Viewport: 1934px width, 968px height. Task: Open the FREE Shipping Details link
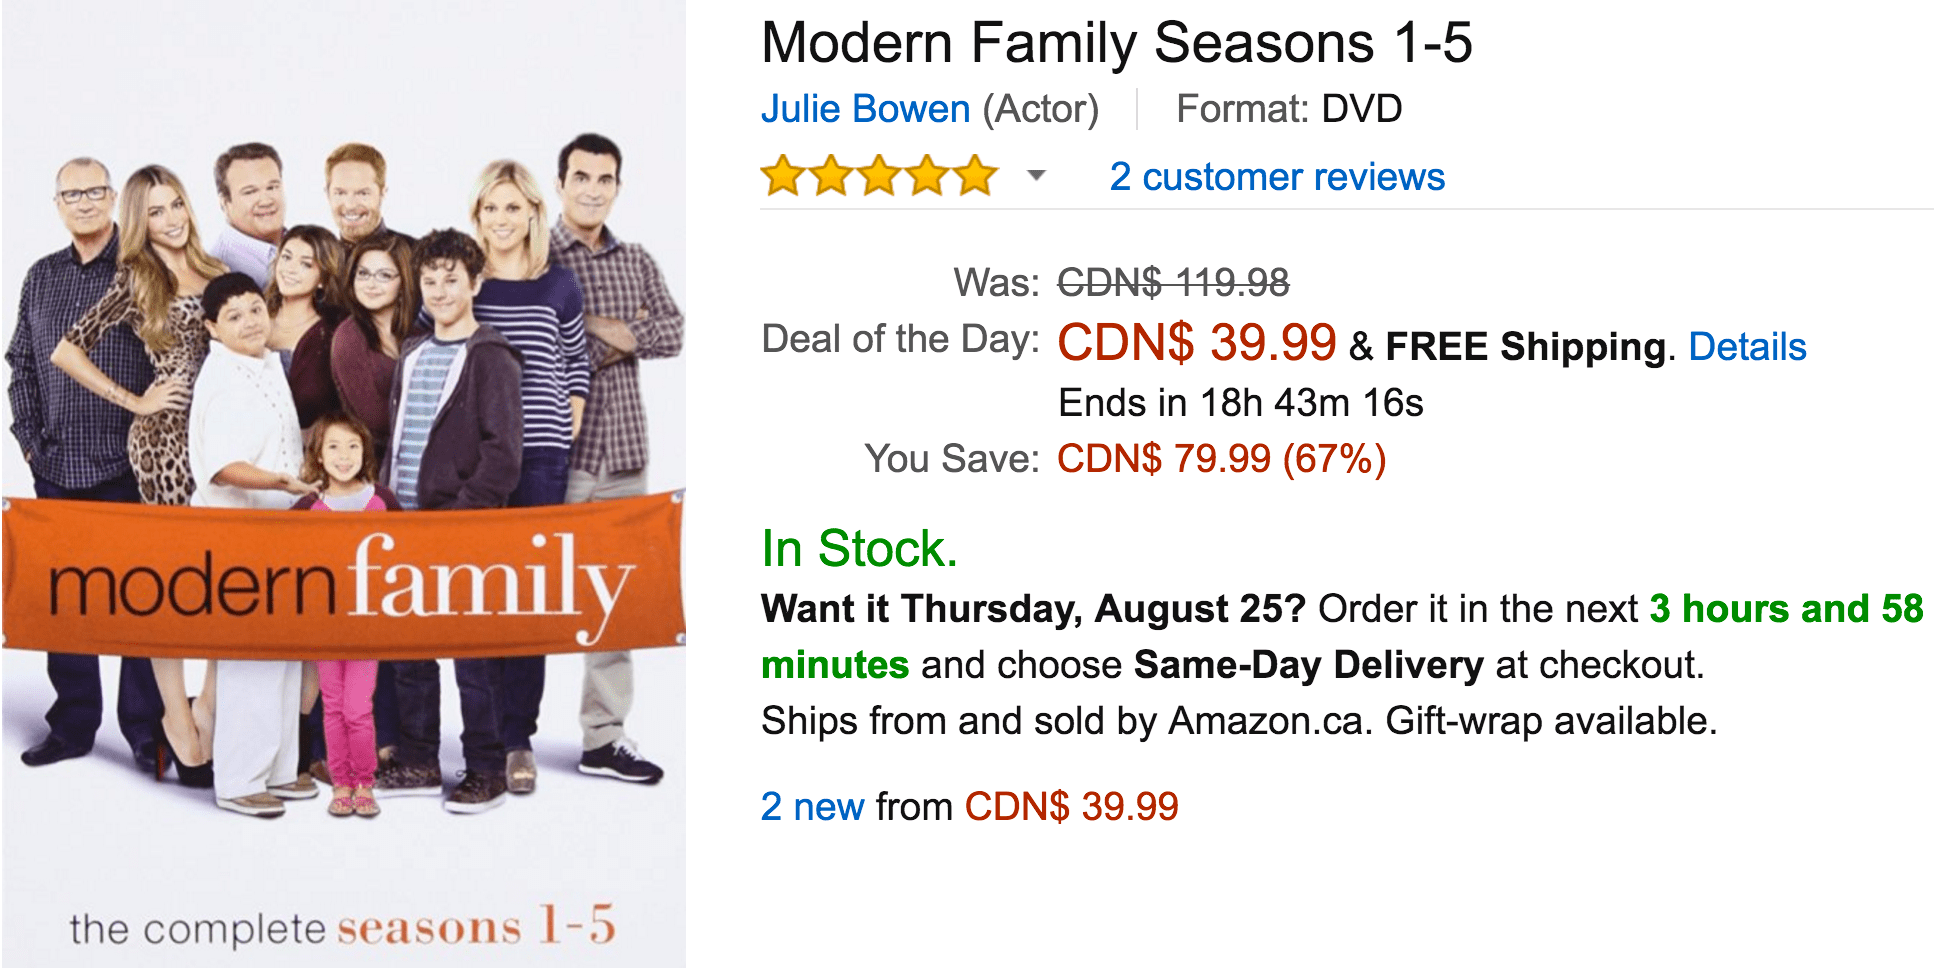pos(1747,347)
